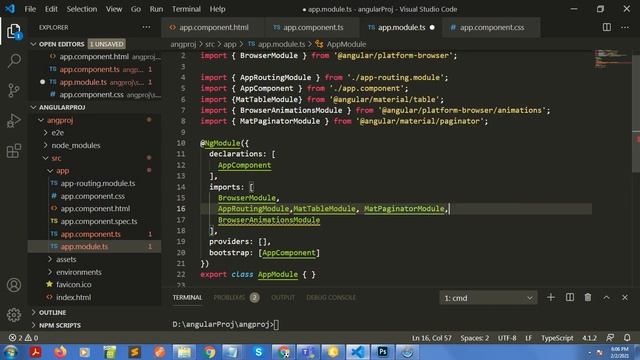Open Sublime Text from taskbar

click(x=135, y=352)
